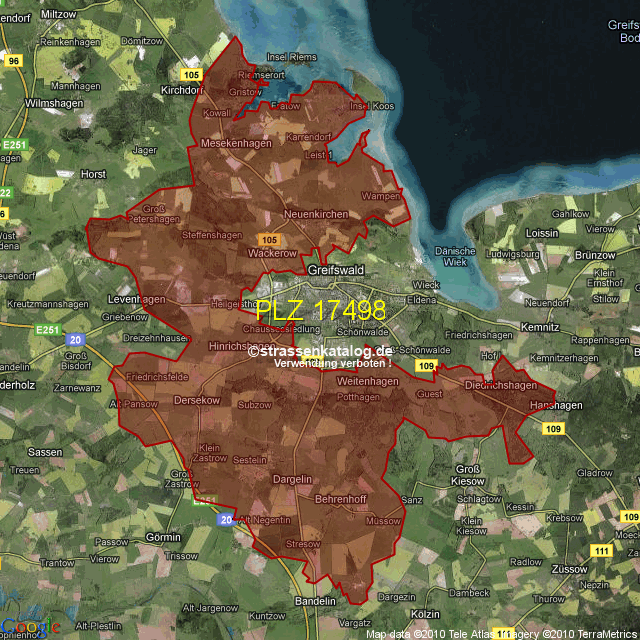Select the Behrenhoff place label
The image size is (640, 640).
(341, 498)
